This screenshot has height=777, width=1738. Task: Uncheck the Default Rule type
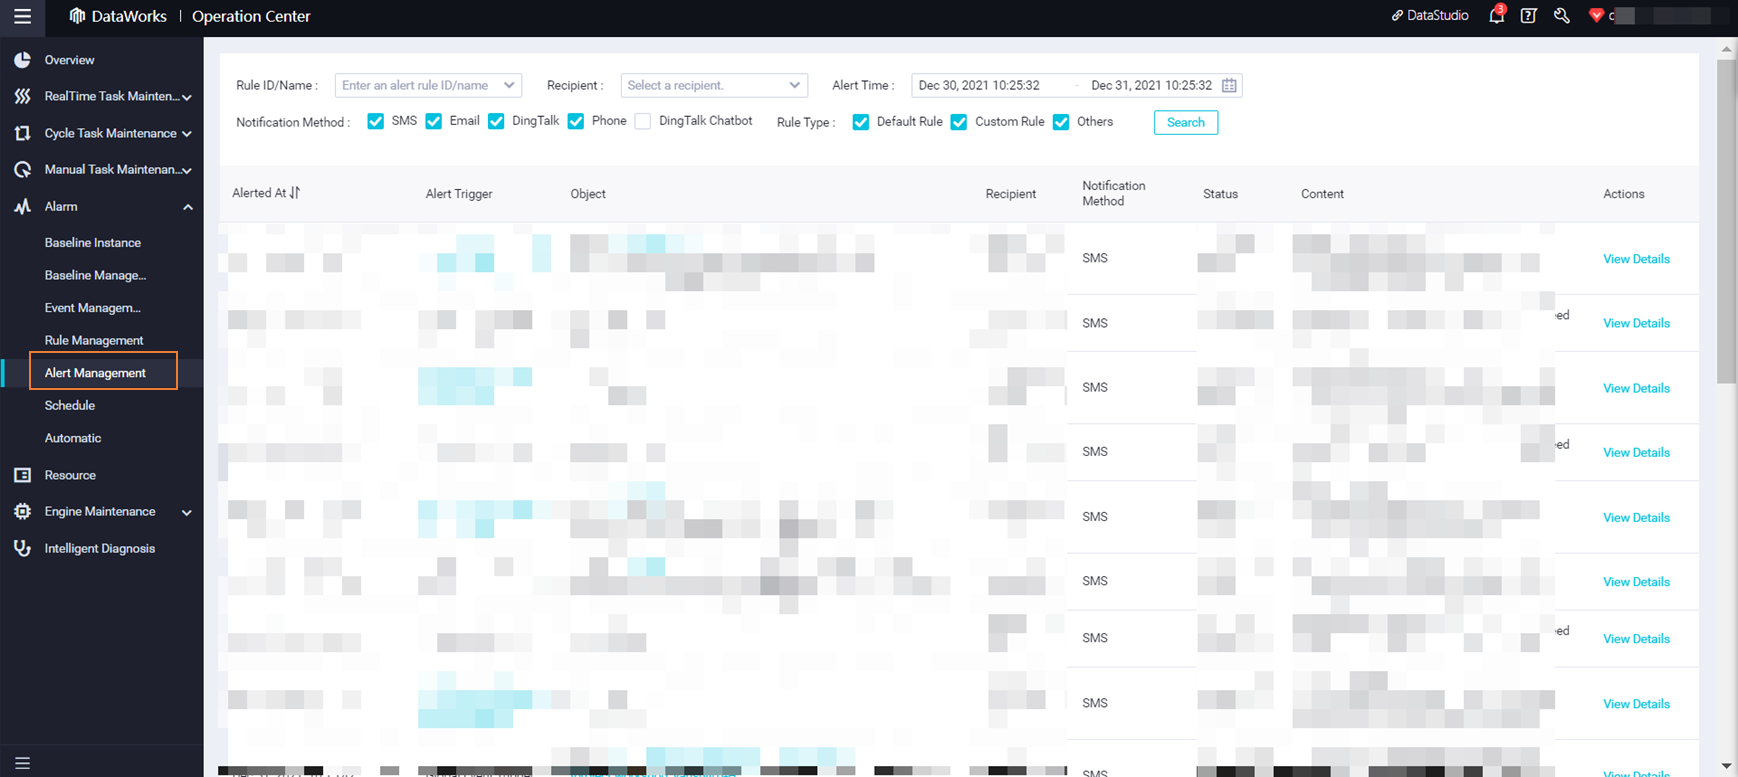coord(860,122)
